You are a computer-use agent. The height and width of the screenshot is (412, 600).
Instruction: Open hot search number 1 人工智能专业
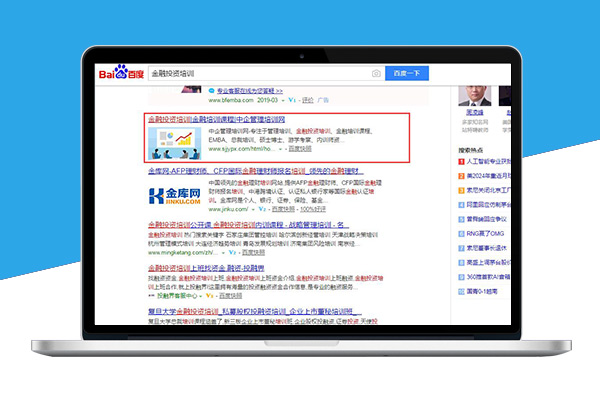pyautogui.click(x=488, y=161)
